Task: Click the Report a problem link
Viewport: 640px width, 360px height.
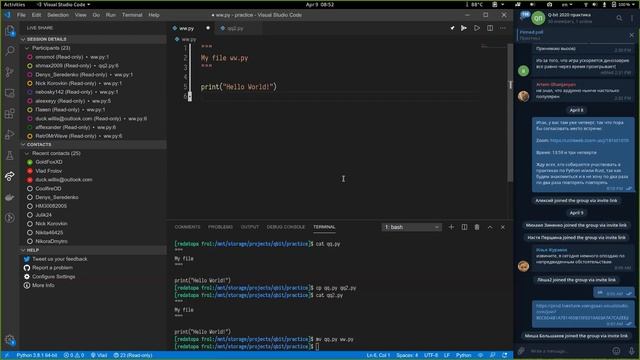Action: [52, 268]
